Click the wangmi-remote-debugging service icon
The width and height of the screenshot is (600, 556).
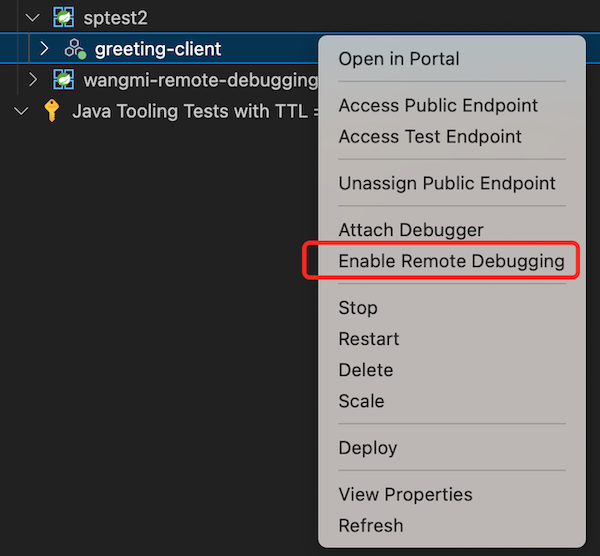tap(63, 79)
